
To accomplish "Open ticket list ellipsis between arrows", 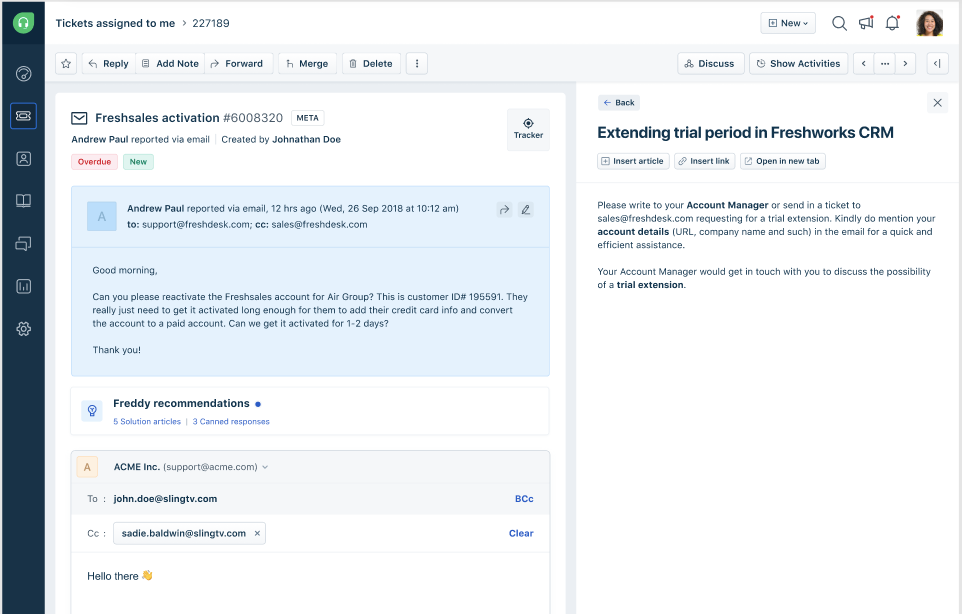I will (885, 64).
